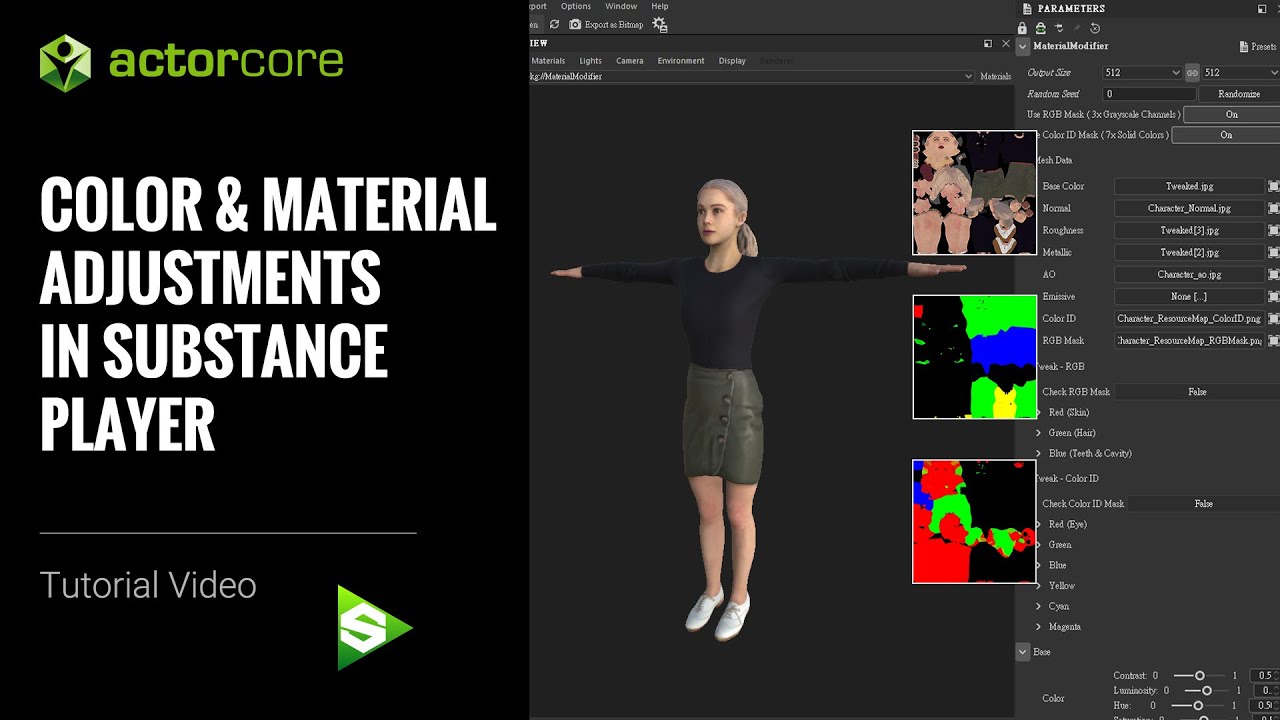Expand Blue (Teeth & Cavity) group
The image size is (1280, 720).
[1038, 453]
